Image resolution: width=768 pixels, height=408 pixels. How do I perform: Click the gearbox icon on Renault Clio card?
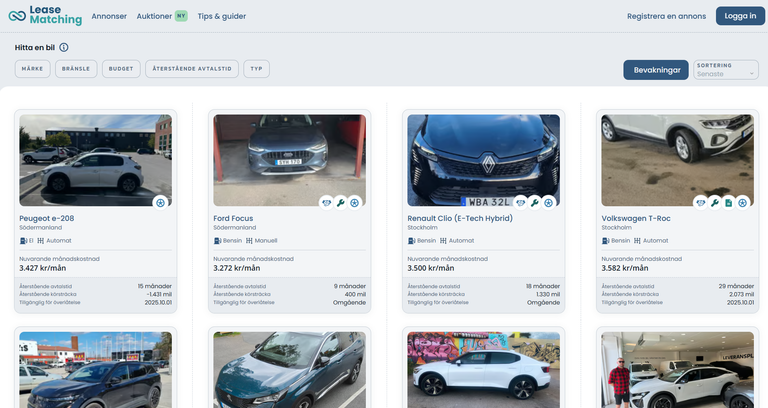pos(443,240)
